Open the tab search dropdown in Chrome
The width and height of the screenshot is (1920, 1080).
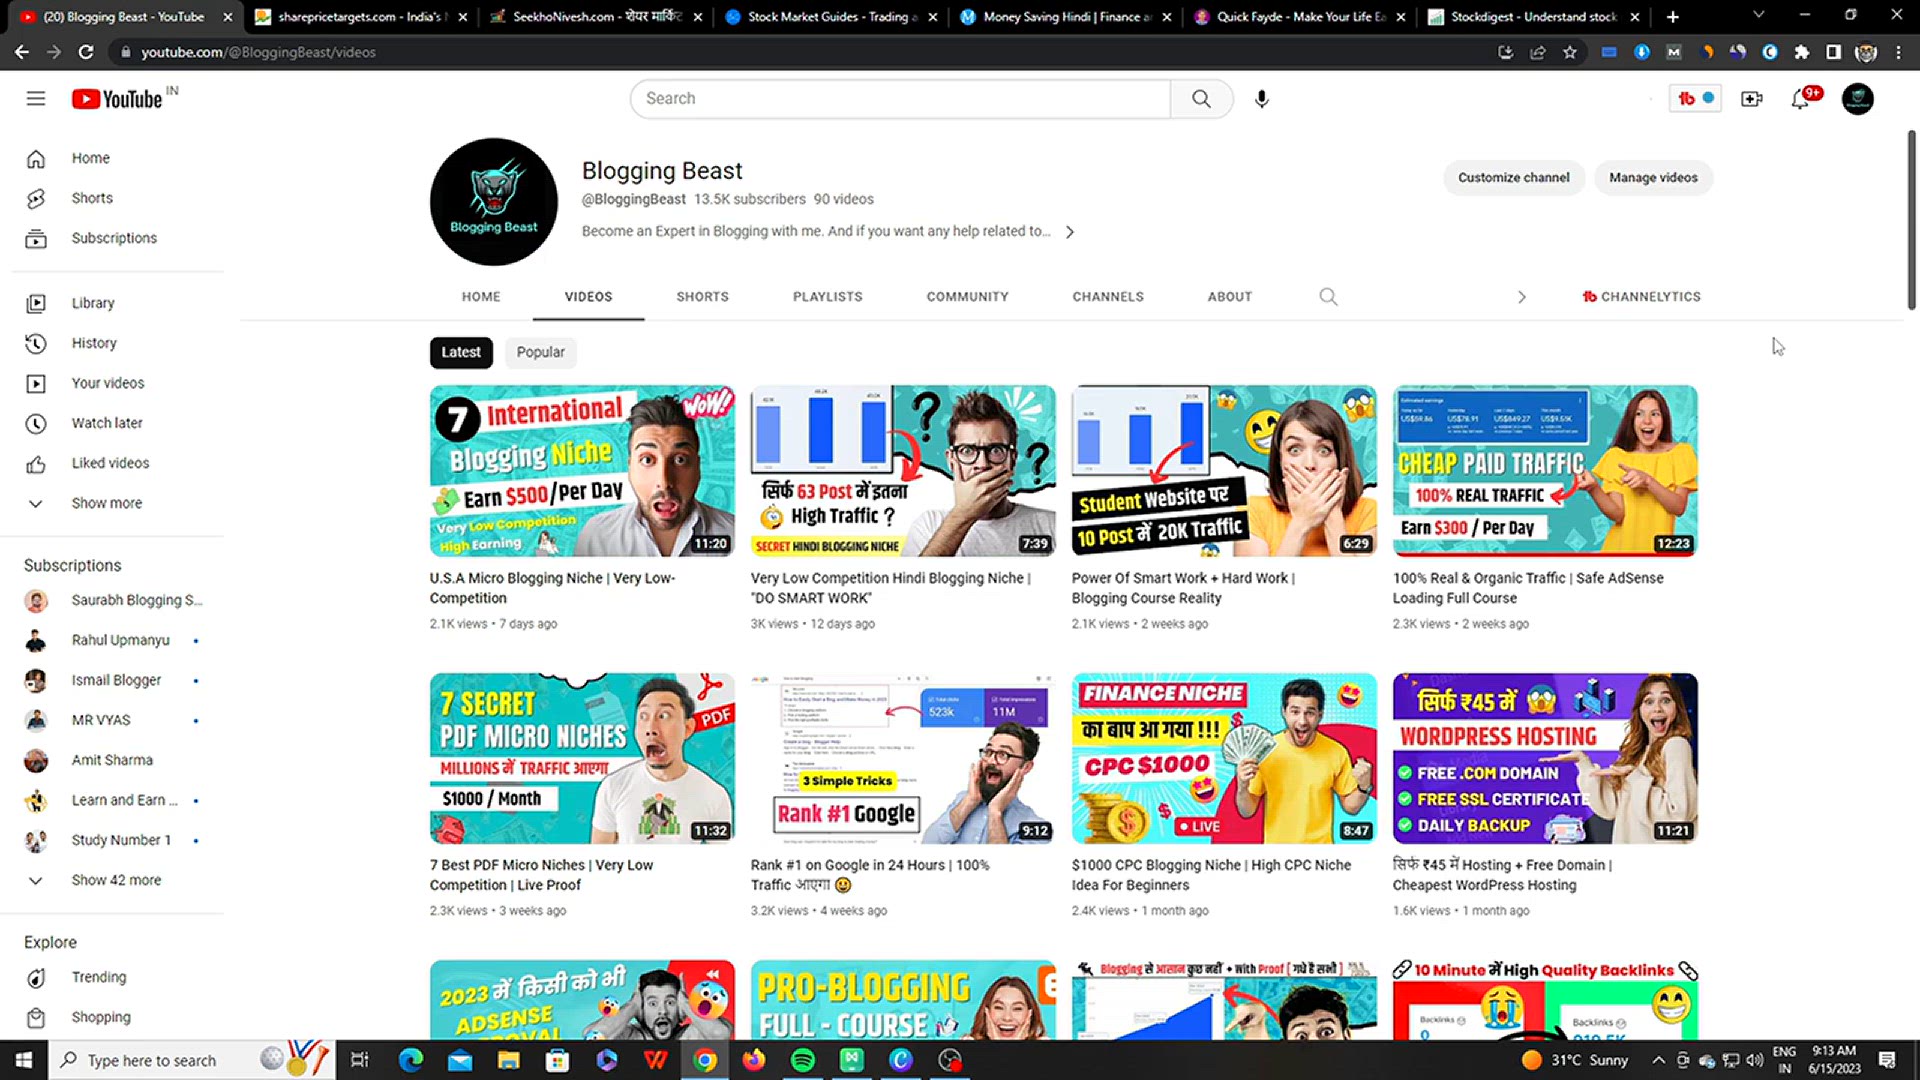1758,16
